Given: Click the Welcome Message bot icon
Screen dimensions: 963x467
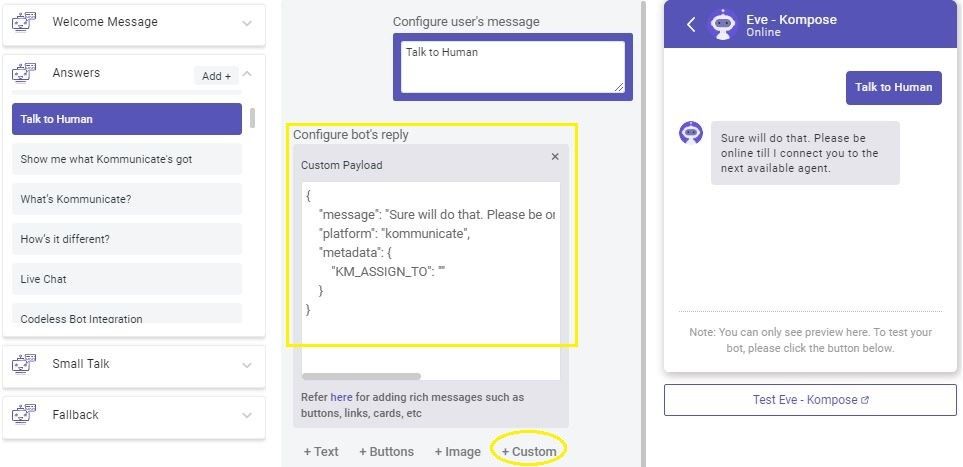Looking at the screenshot, I should (x=24, y=22).
